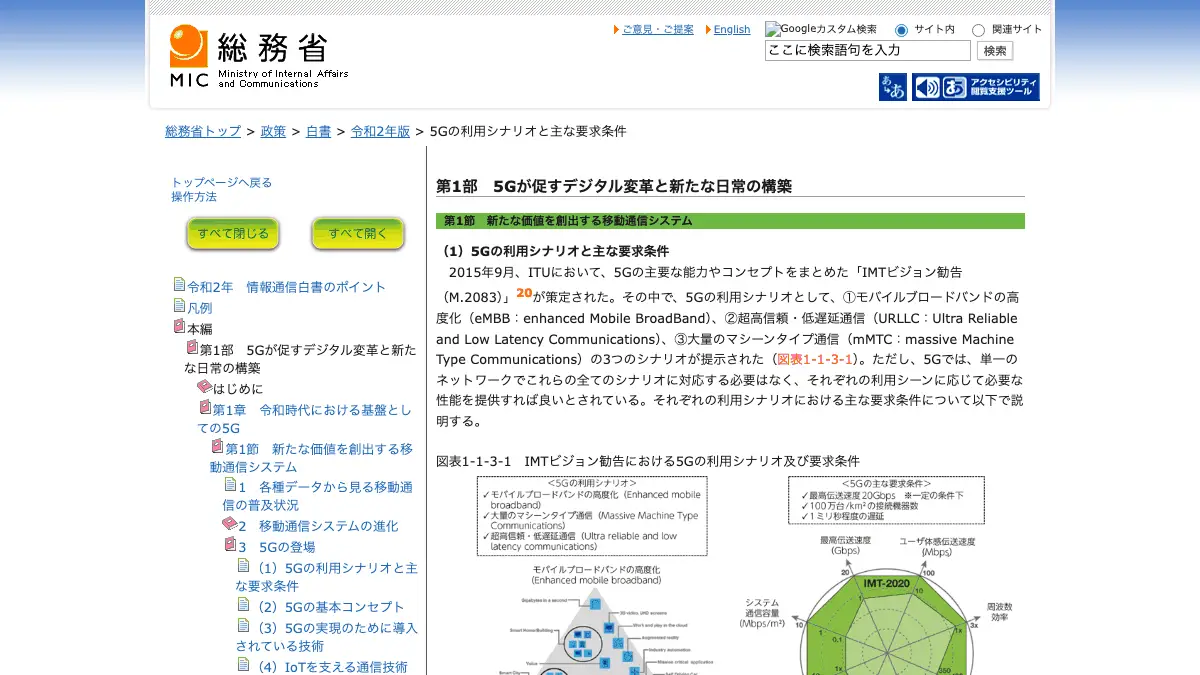Expand the はじめに book icon

(204, 387)
